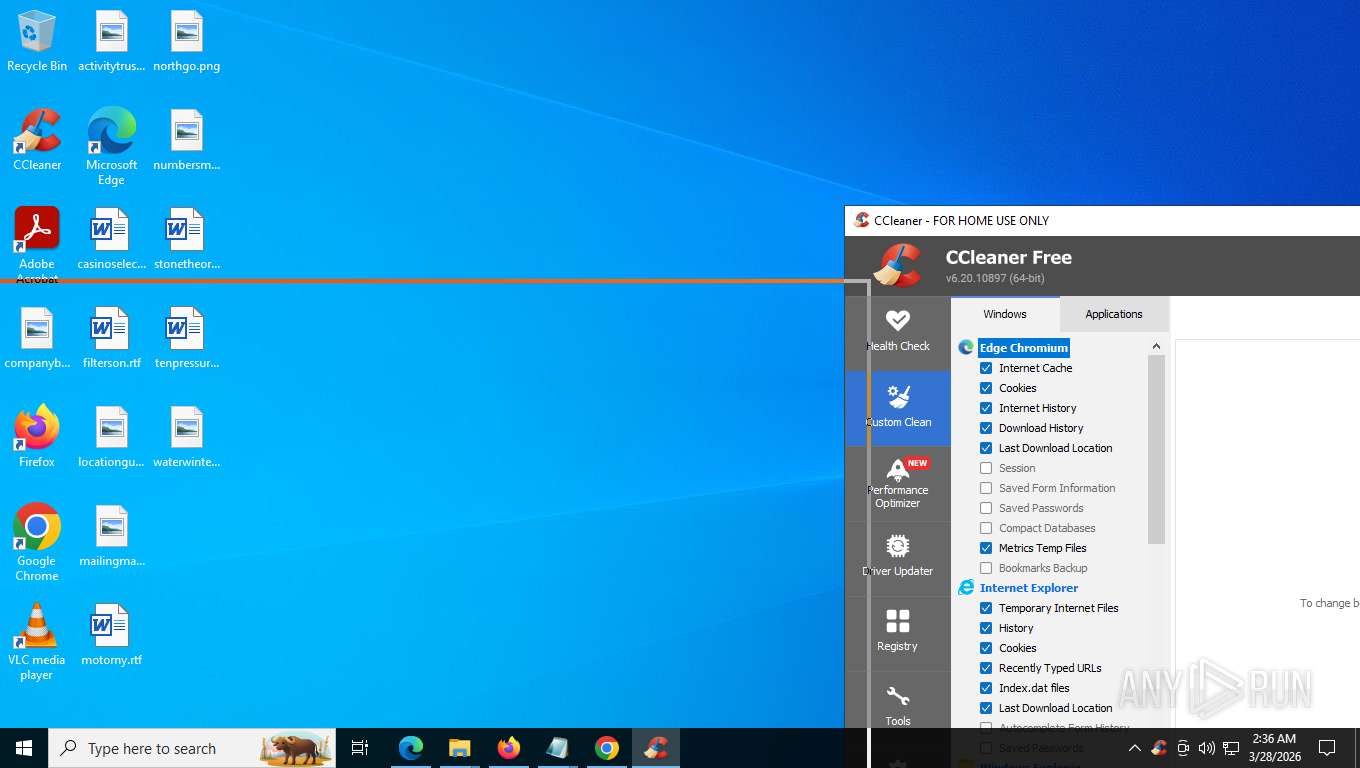This screenshot has width=1360, height=768.
Task: Uncheck Temporary Internet Files
Action: point(986,608)
